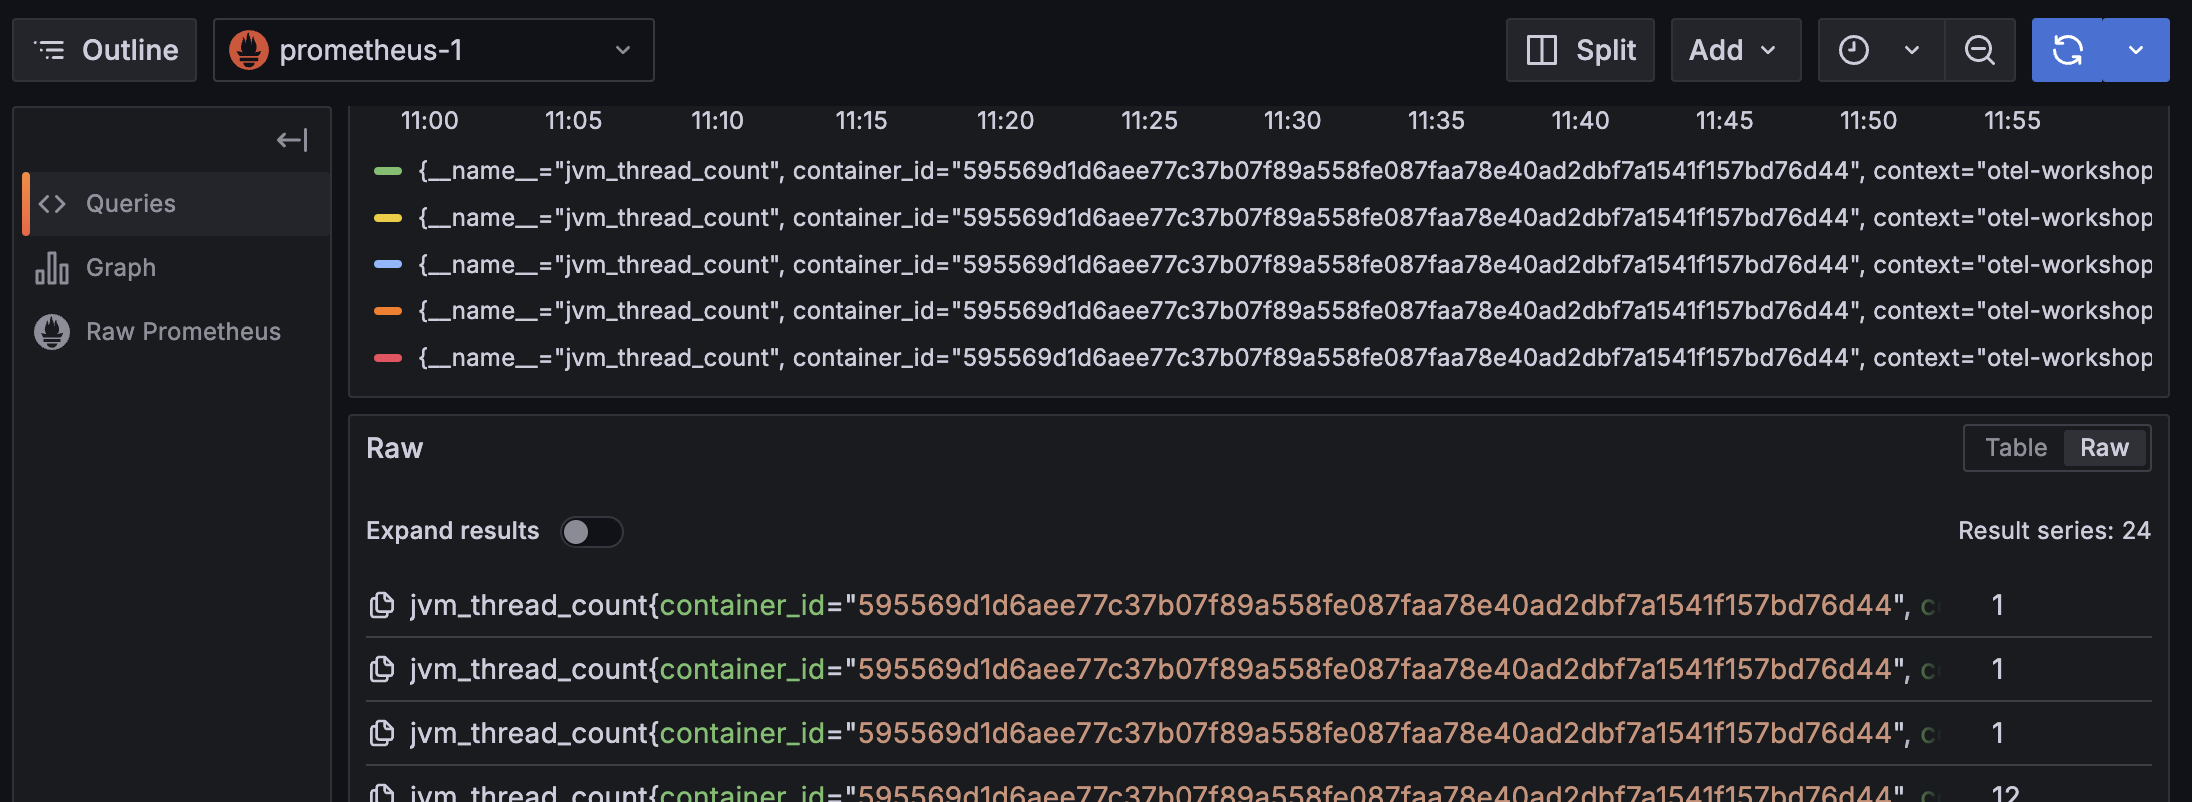The height and width of the screenshot is (802, 2192).
Task: Copy the second jvm_thread_count result row
Action: [x=382, y=669]
